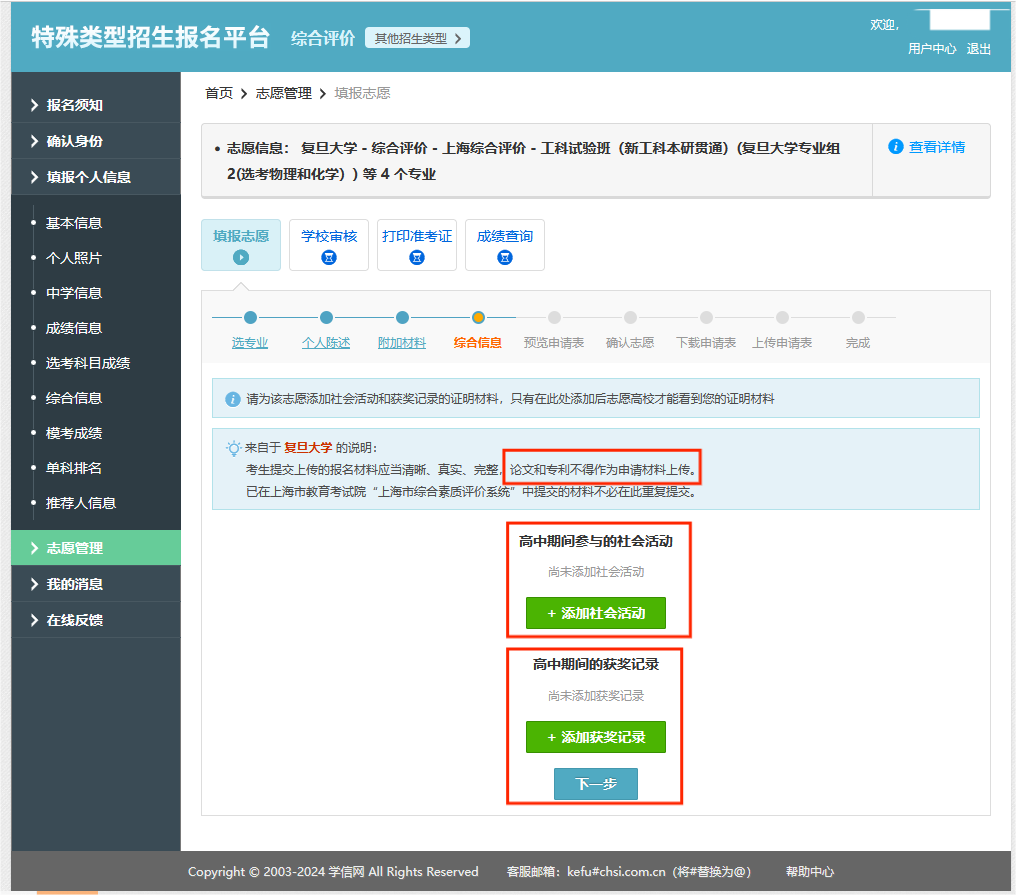The image size is (1016, 895).
Task: Click the 综合信息 orange step circle
Action: [x=478, y=318]
